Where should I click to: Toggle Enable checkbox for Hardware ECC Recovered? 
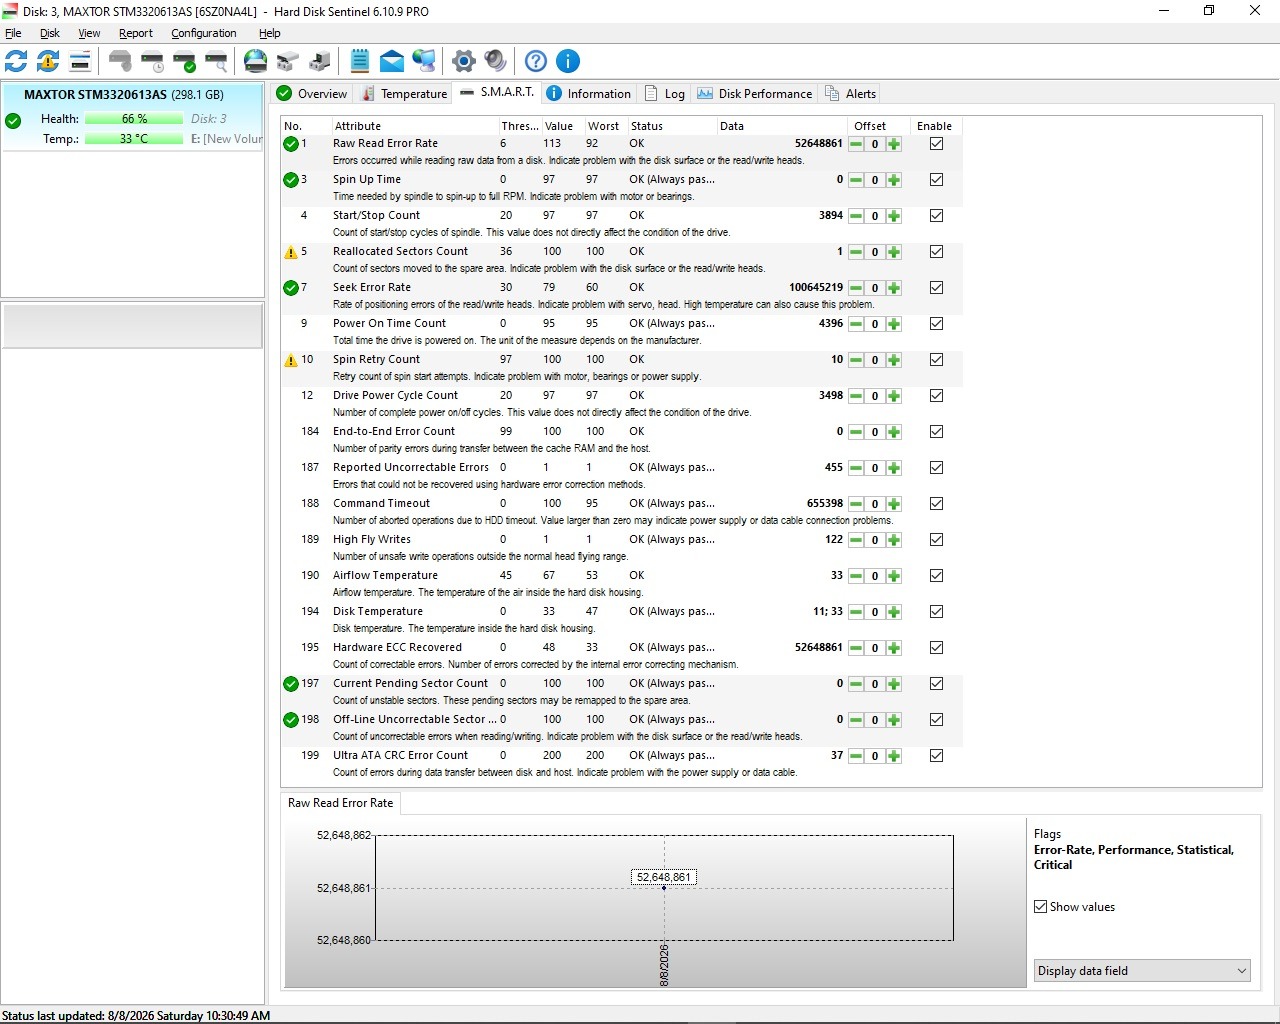click(x=936, y=648)
